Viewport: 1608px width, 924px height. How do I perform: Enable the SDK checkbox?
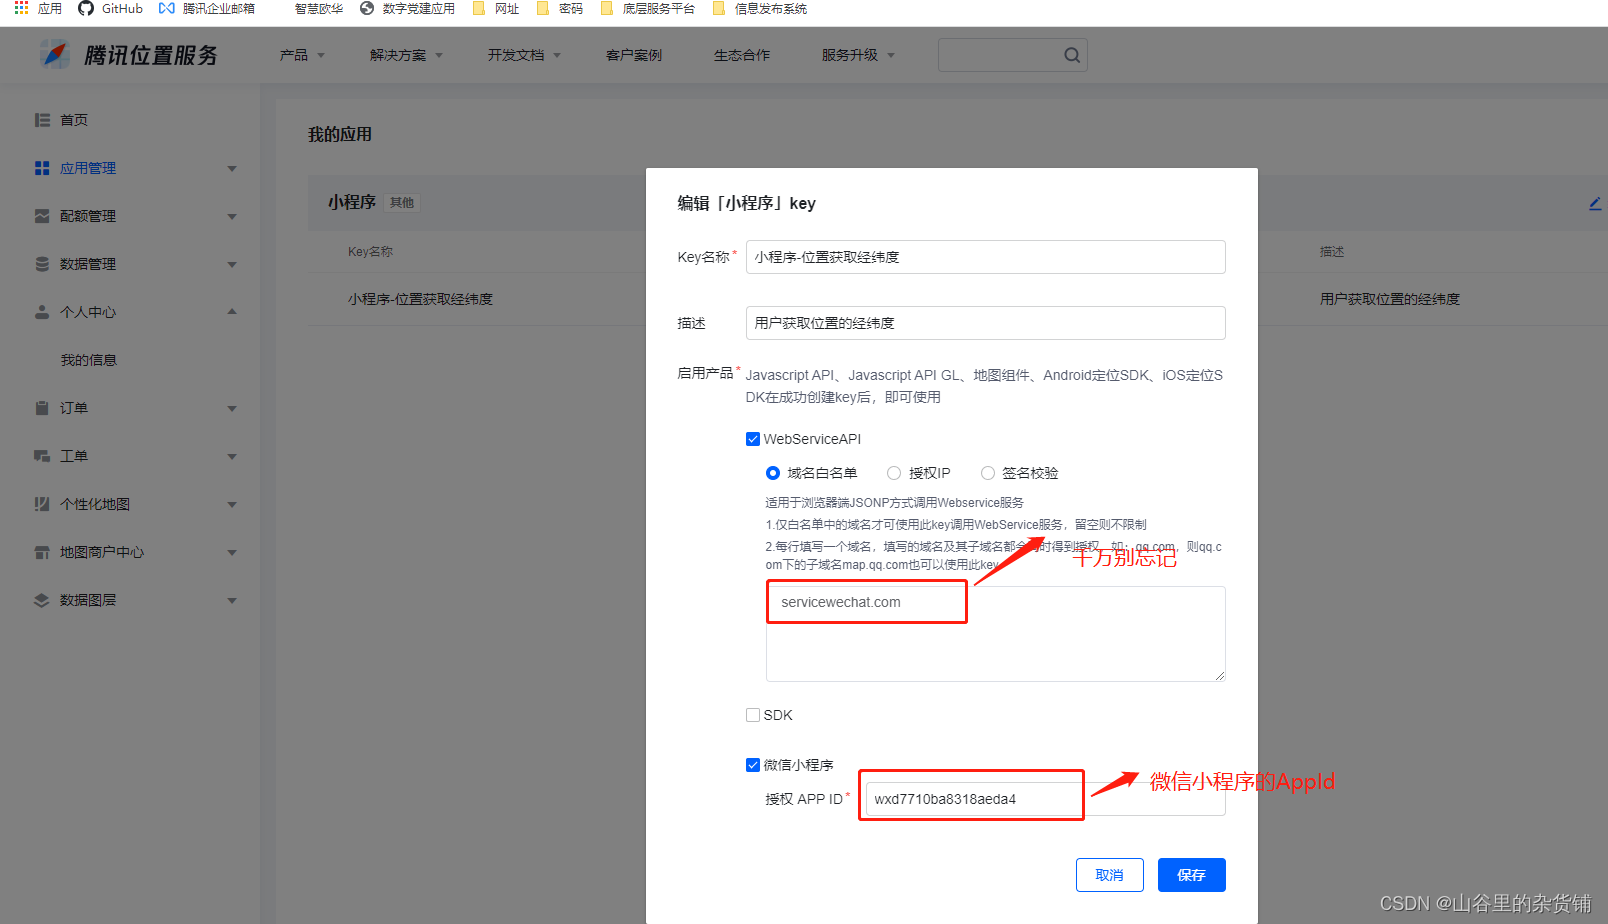(x=753, y=715)
